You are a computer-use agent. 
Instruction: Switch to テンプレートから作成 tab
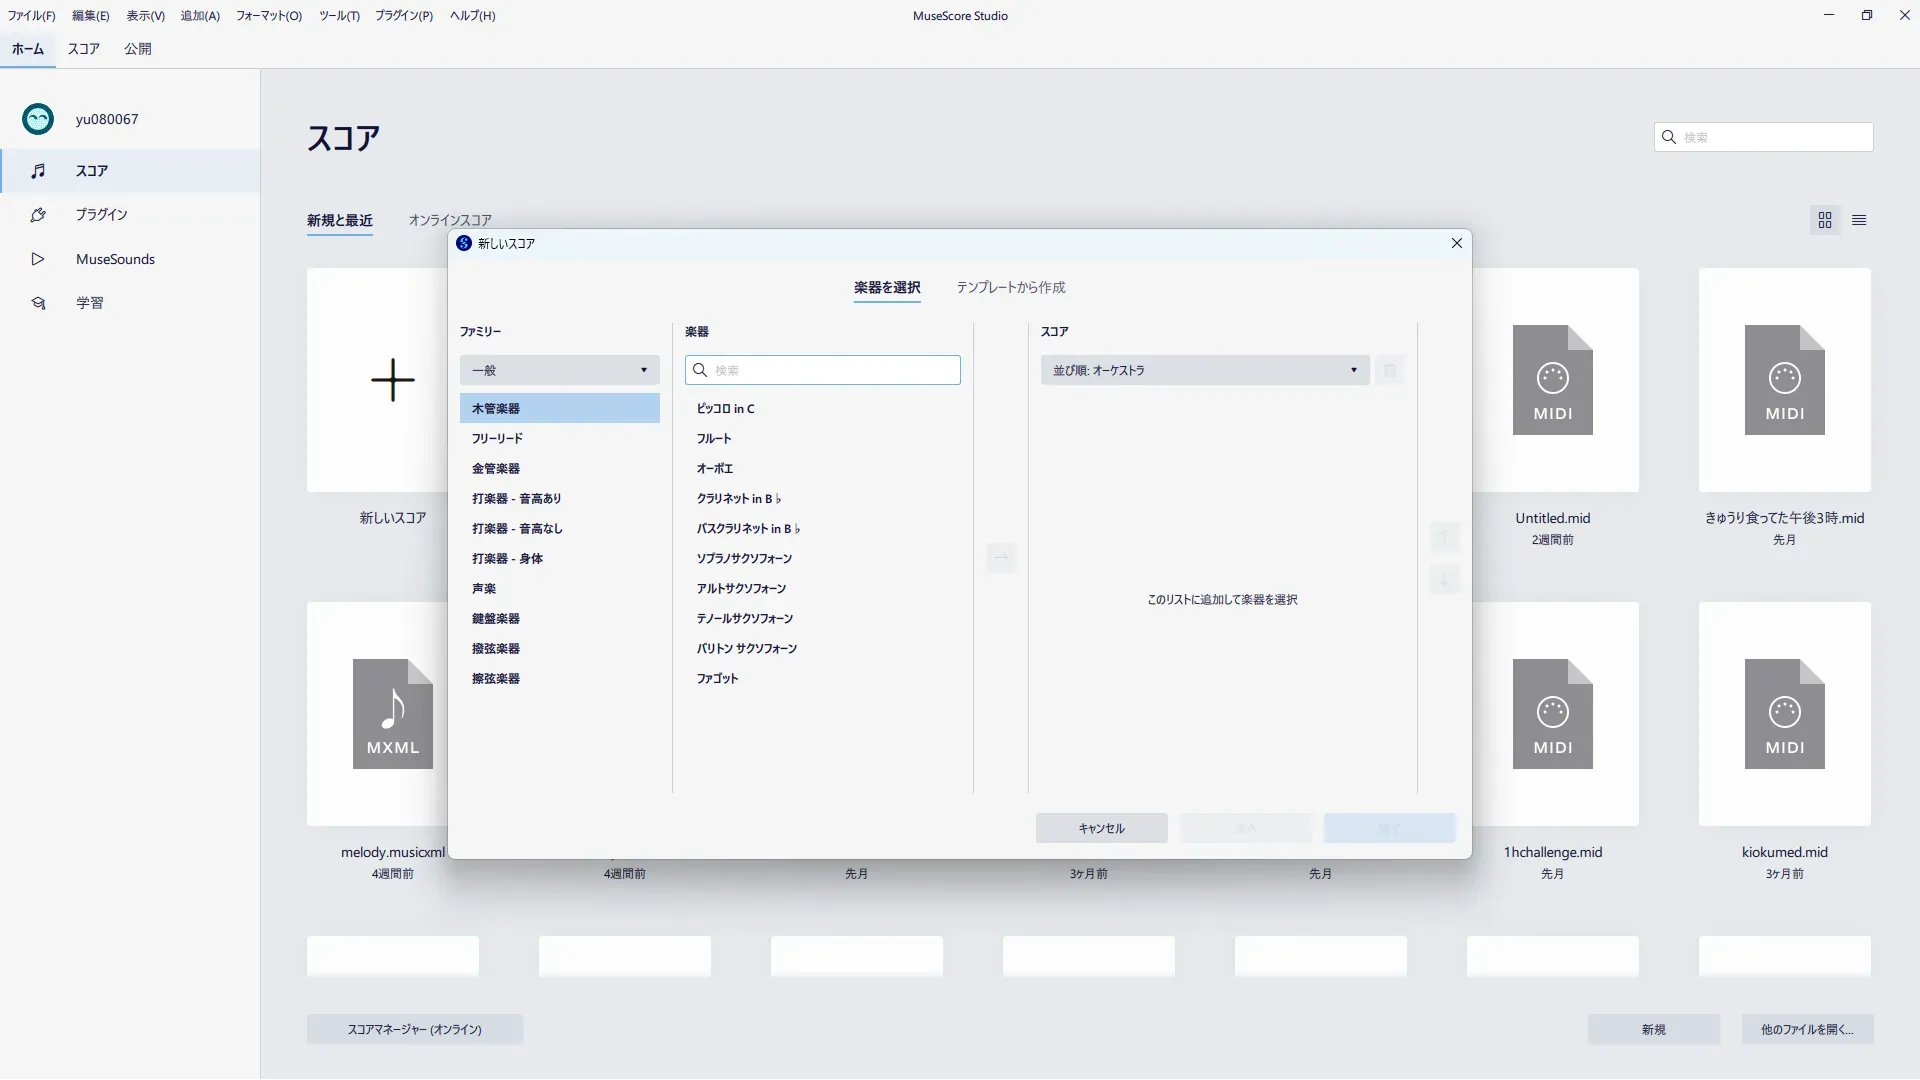point(1010,288)
